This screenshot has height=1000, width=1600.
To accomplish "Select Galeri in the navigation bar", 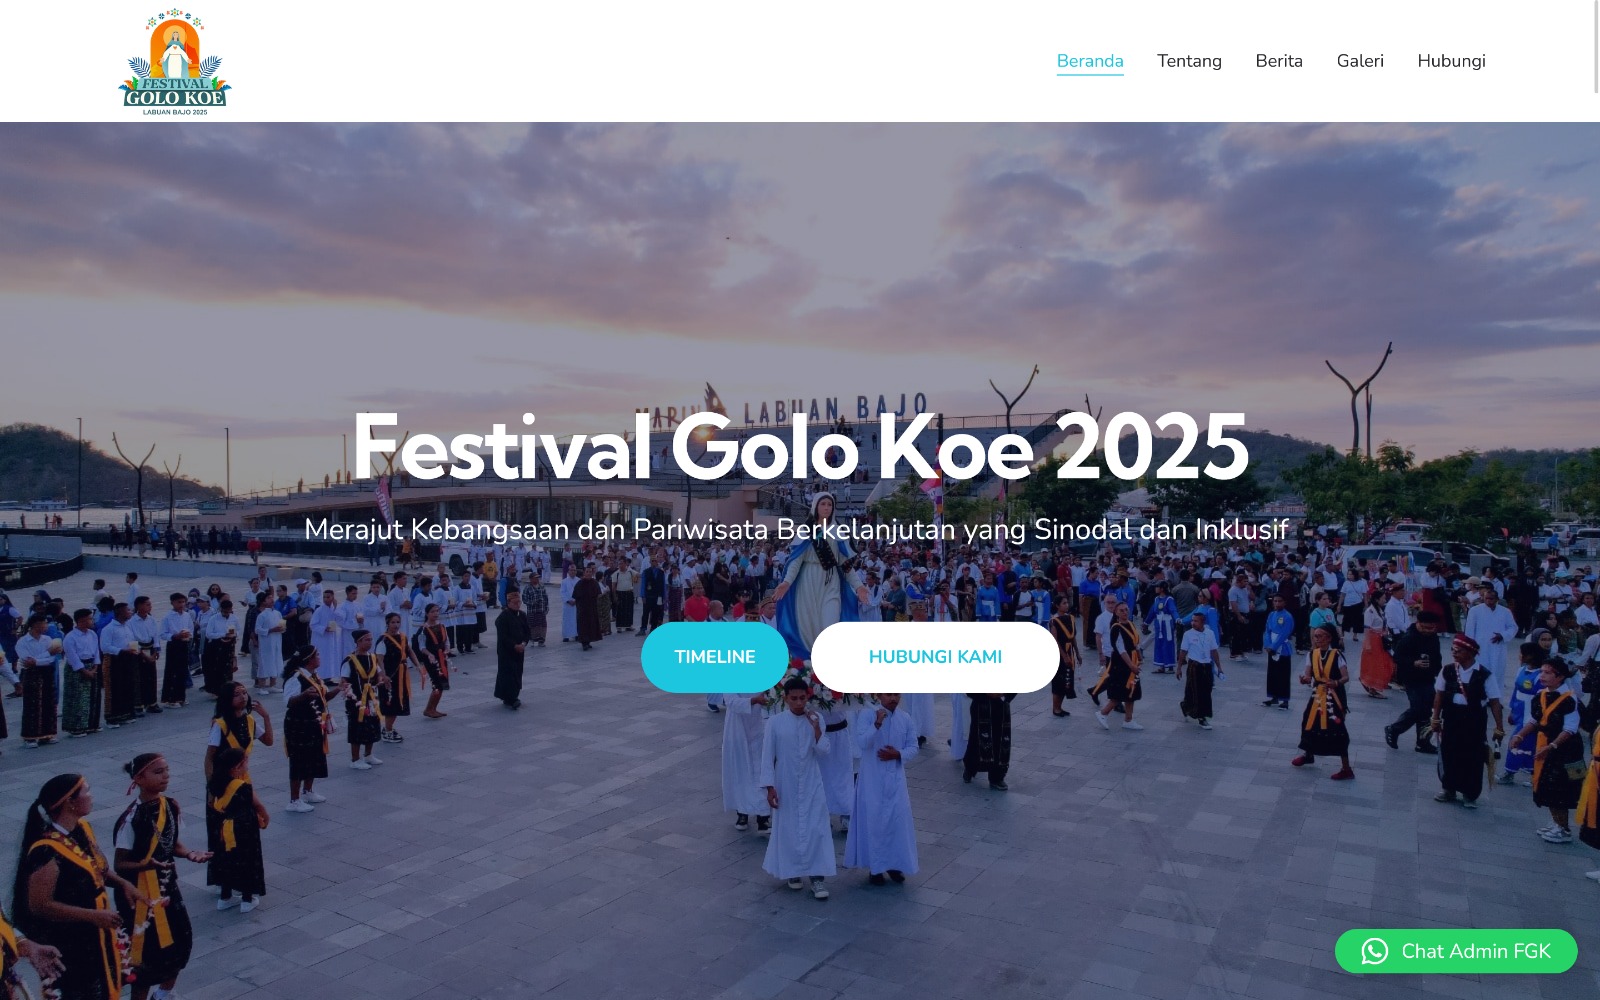I will [x=1360, y=61].
